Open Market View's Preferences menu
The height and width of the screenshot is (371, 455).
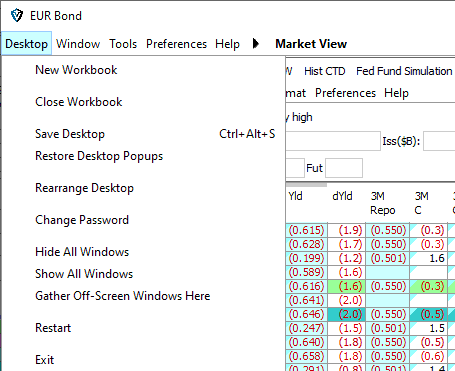click(x=345, y=93)
